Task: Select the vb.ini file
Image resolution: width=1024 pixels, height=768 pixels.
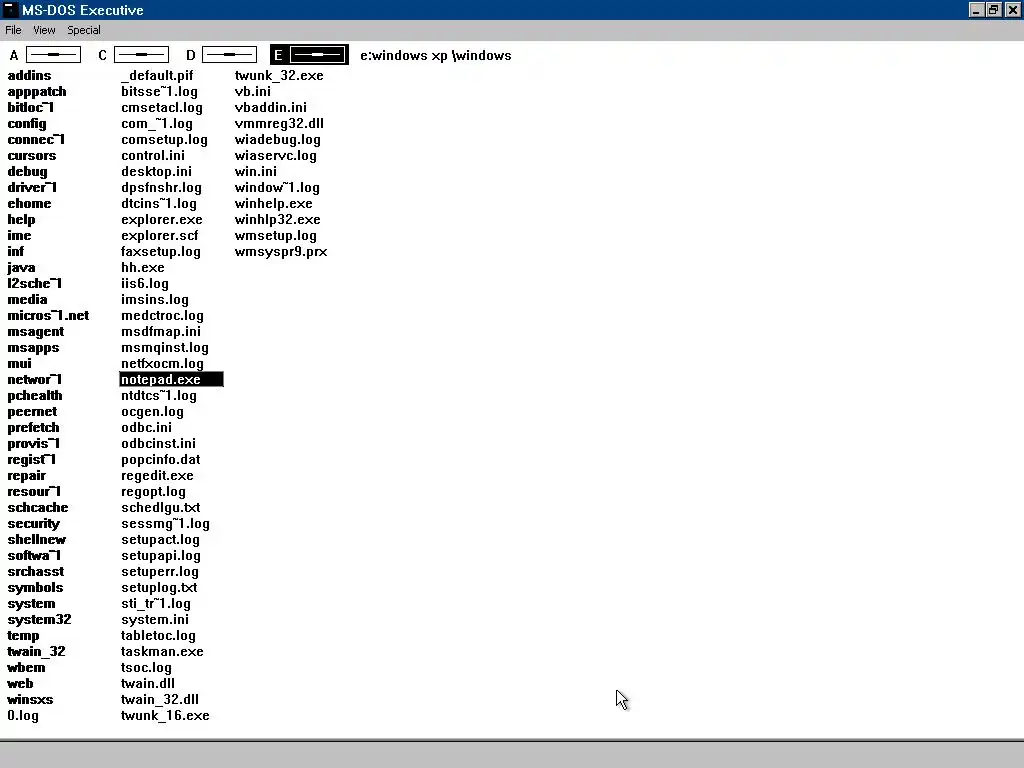Action: (x=253, y=92)
